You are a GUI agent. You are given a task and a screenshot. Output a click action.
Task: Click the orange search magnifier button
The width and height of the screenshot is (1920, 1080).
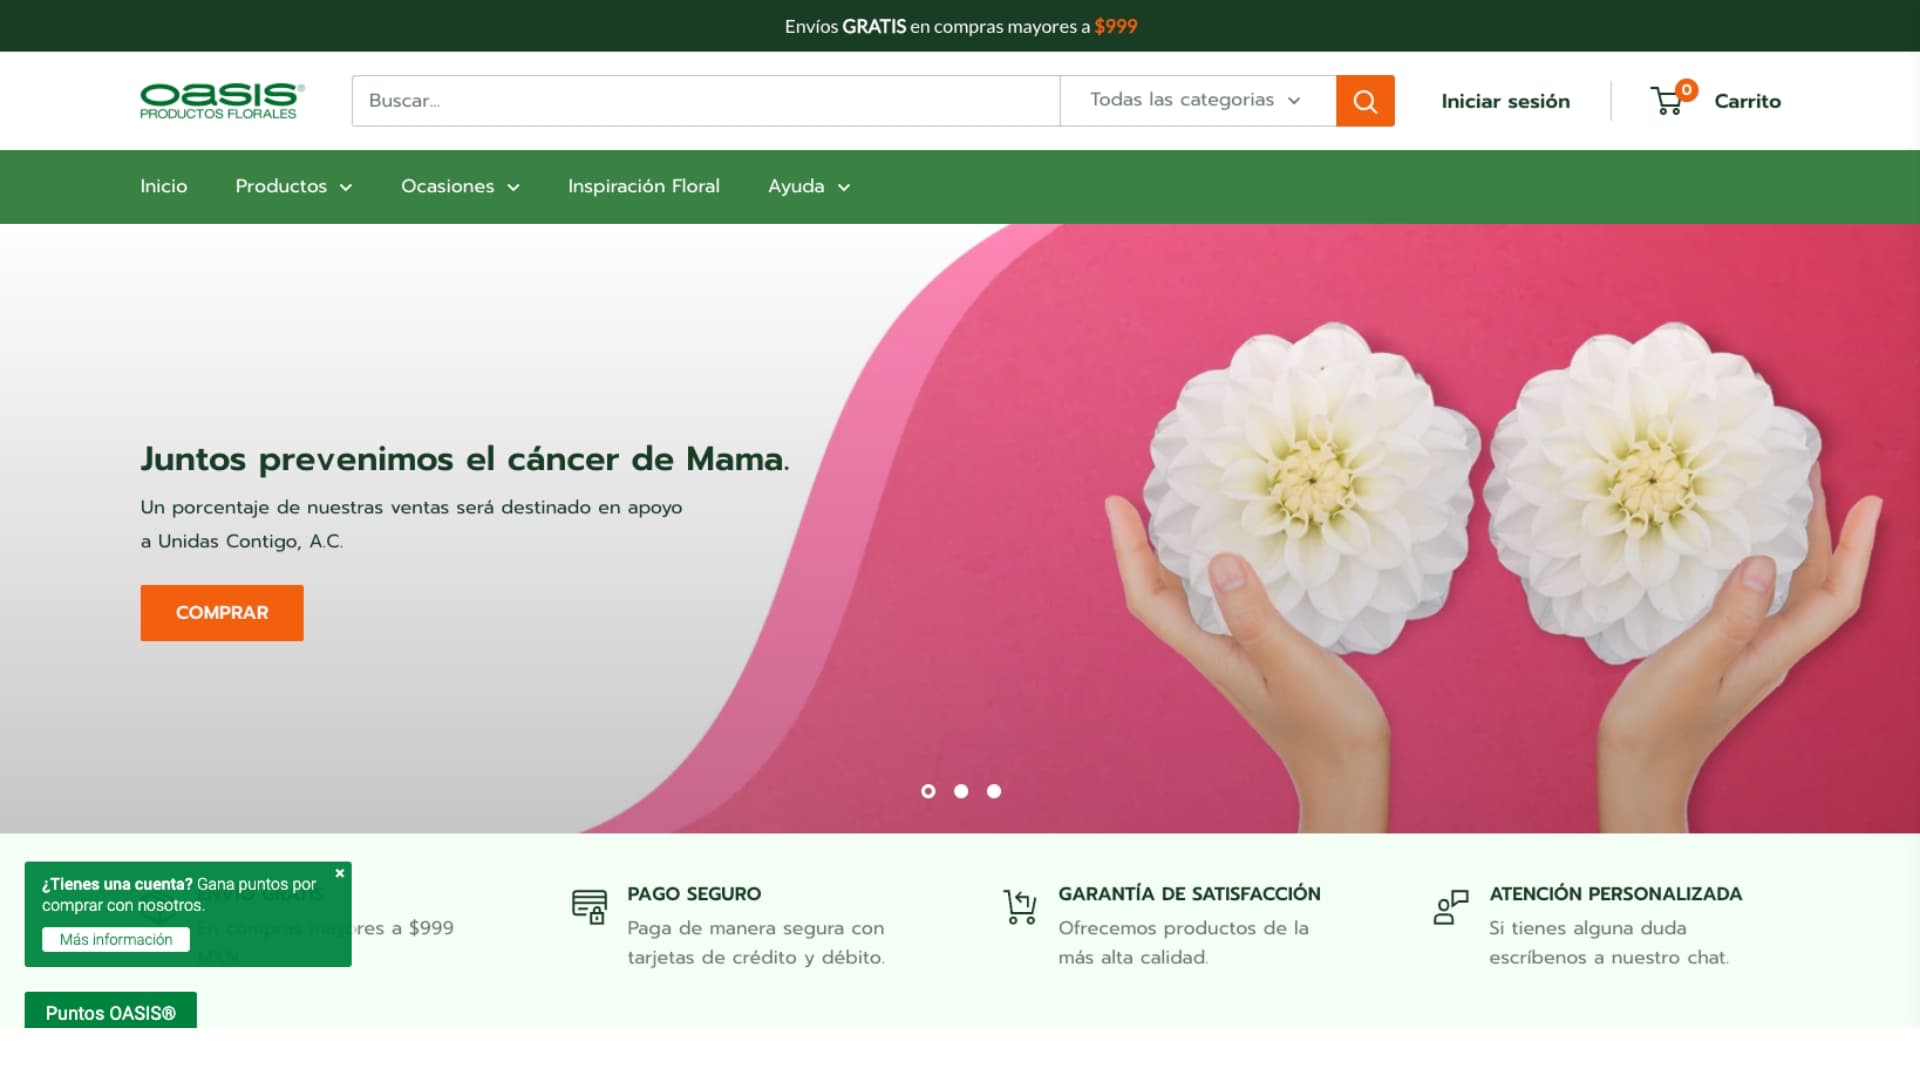point(1365,101)
